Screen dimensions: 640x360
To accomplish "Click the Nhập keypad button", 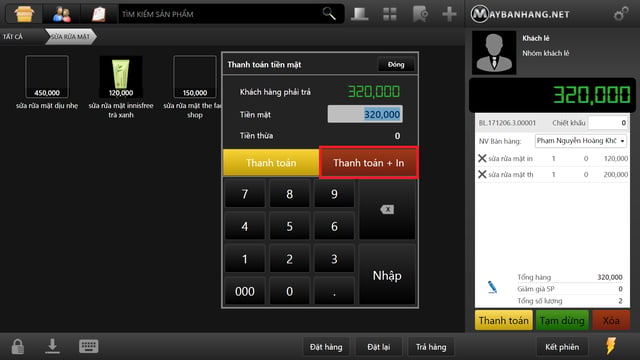I will (387, 276).
